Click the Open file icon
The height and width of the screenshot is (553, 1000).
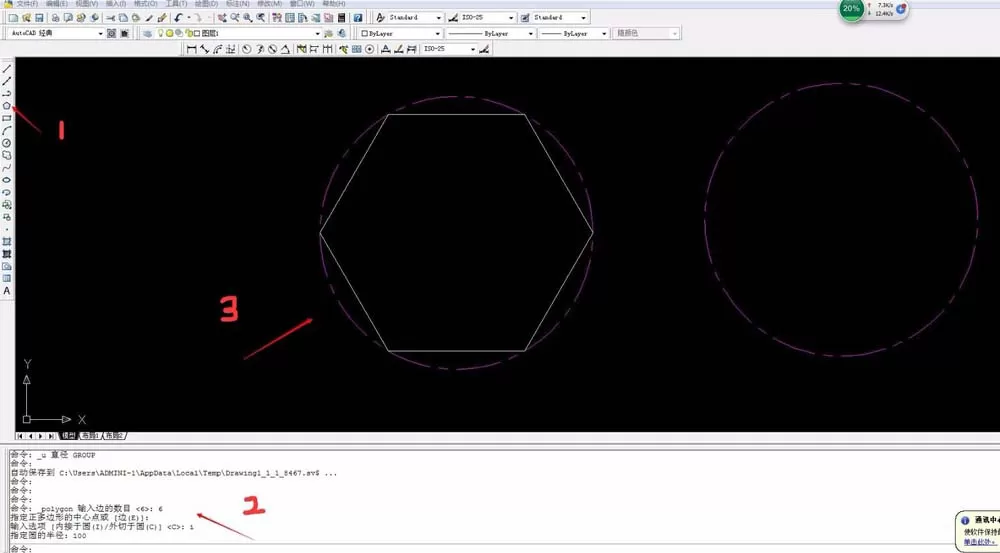(26, 18)
